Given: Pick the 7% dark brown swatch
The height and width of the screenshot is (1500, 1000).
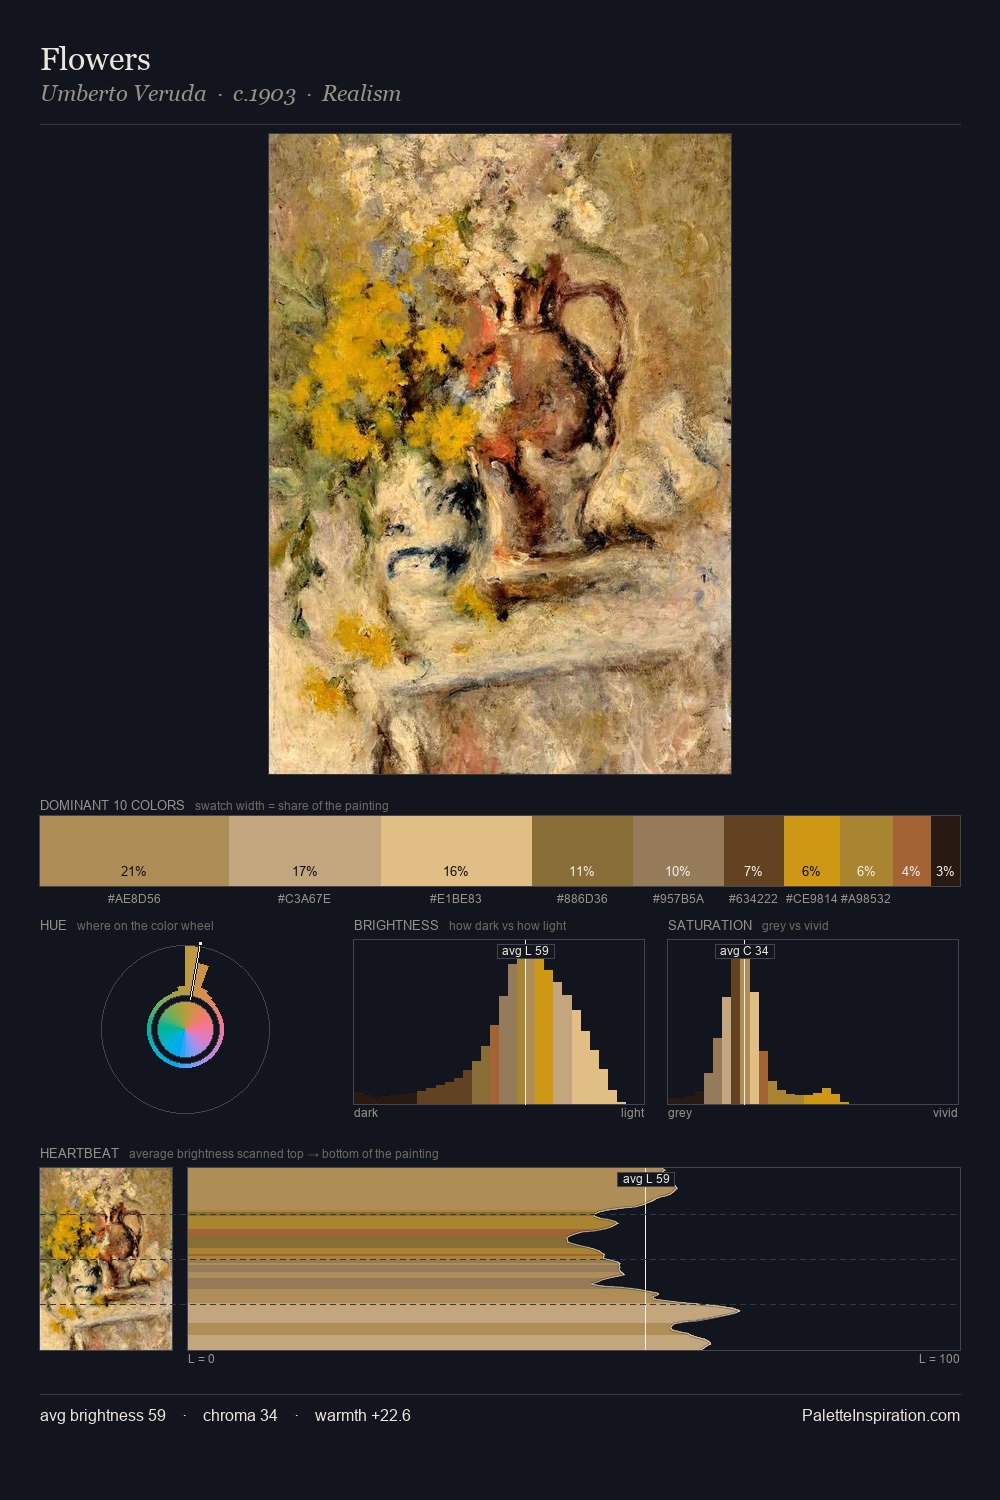Looking at the screenshot, I should (754, 851).
